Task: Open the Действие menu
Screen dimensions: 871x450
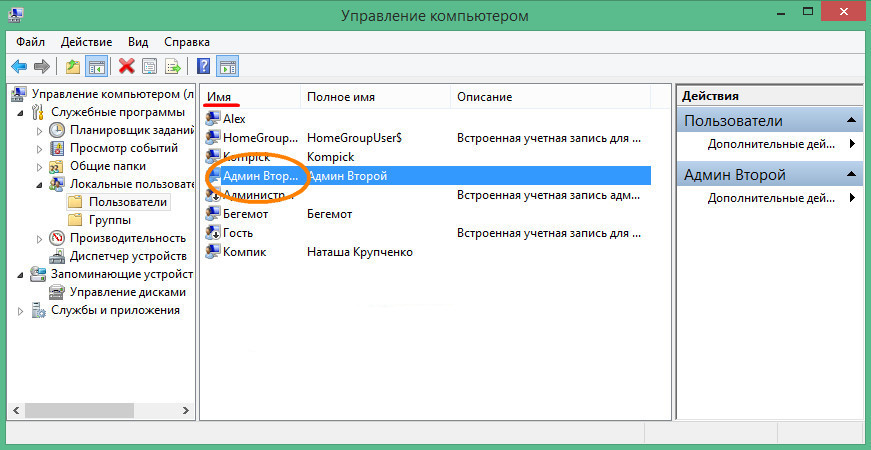Action: [x=87, y=42]
